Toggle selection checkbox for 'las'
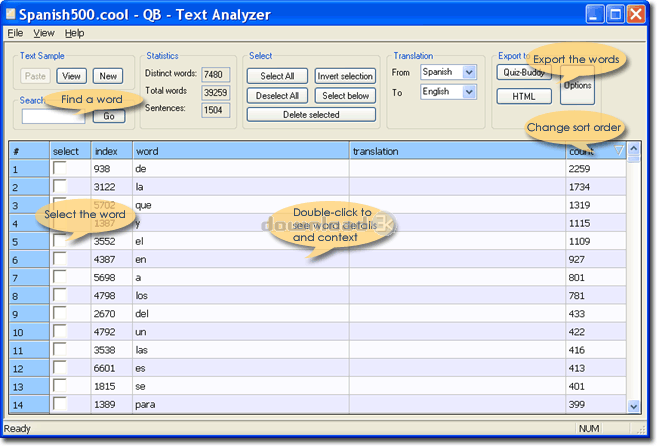Viewport: 658px width, 446px height. coord(60,349)
